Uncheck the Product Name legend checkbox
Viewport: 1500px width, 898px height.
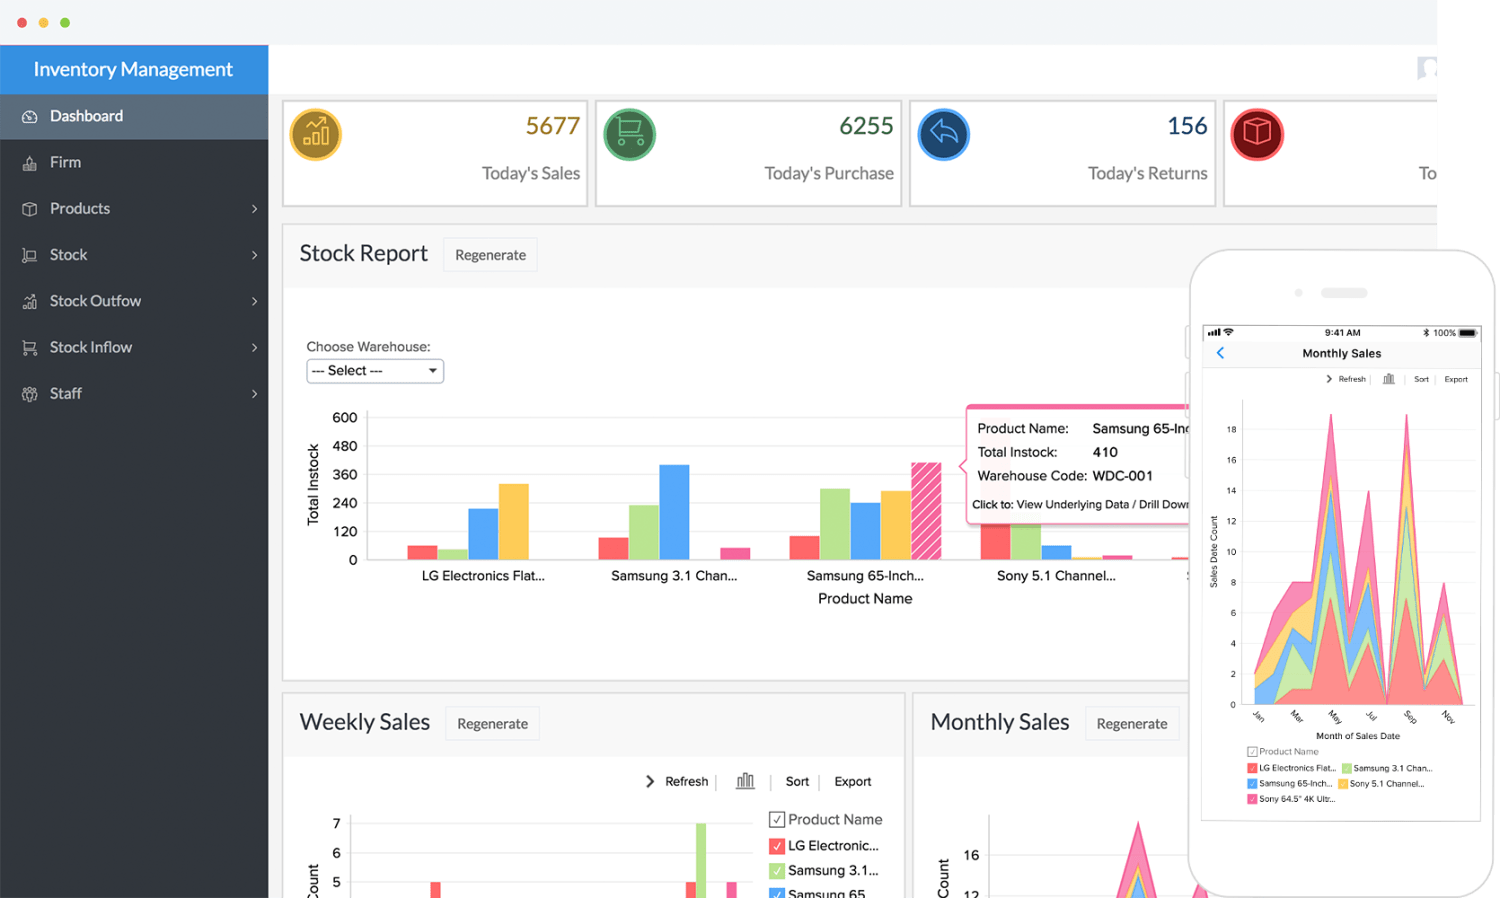pos(777,819)
